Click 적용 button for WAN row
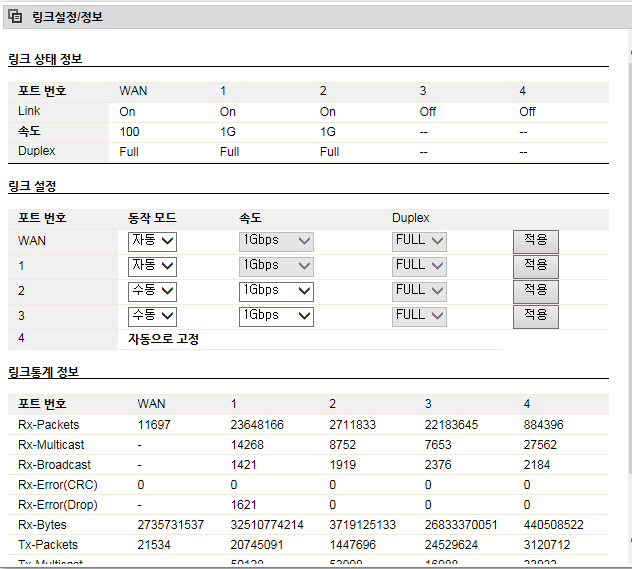 point(536,242)
